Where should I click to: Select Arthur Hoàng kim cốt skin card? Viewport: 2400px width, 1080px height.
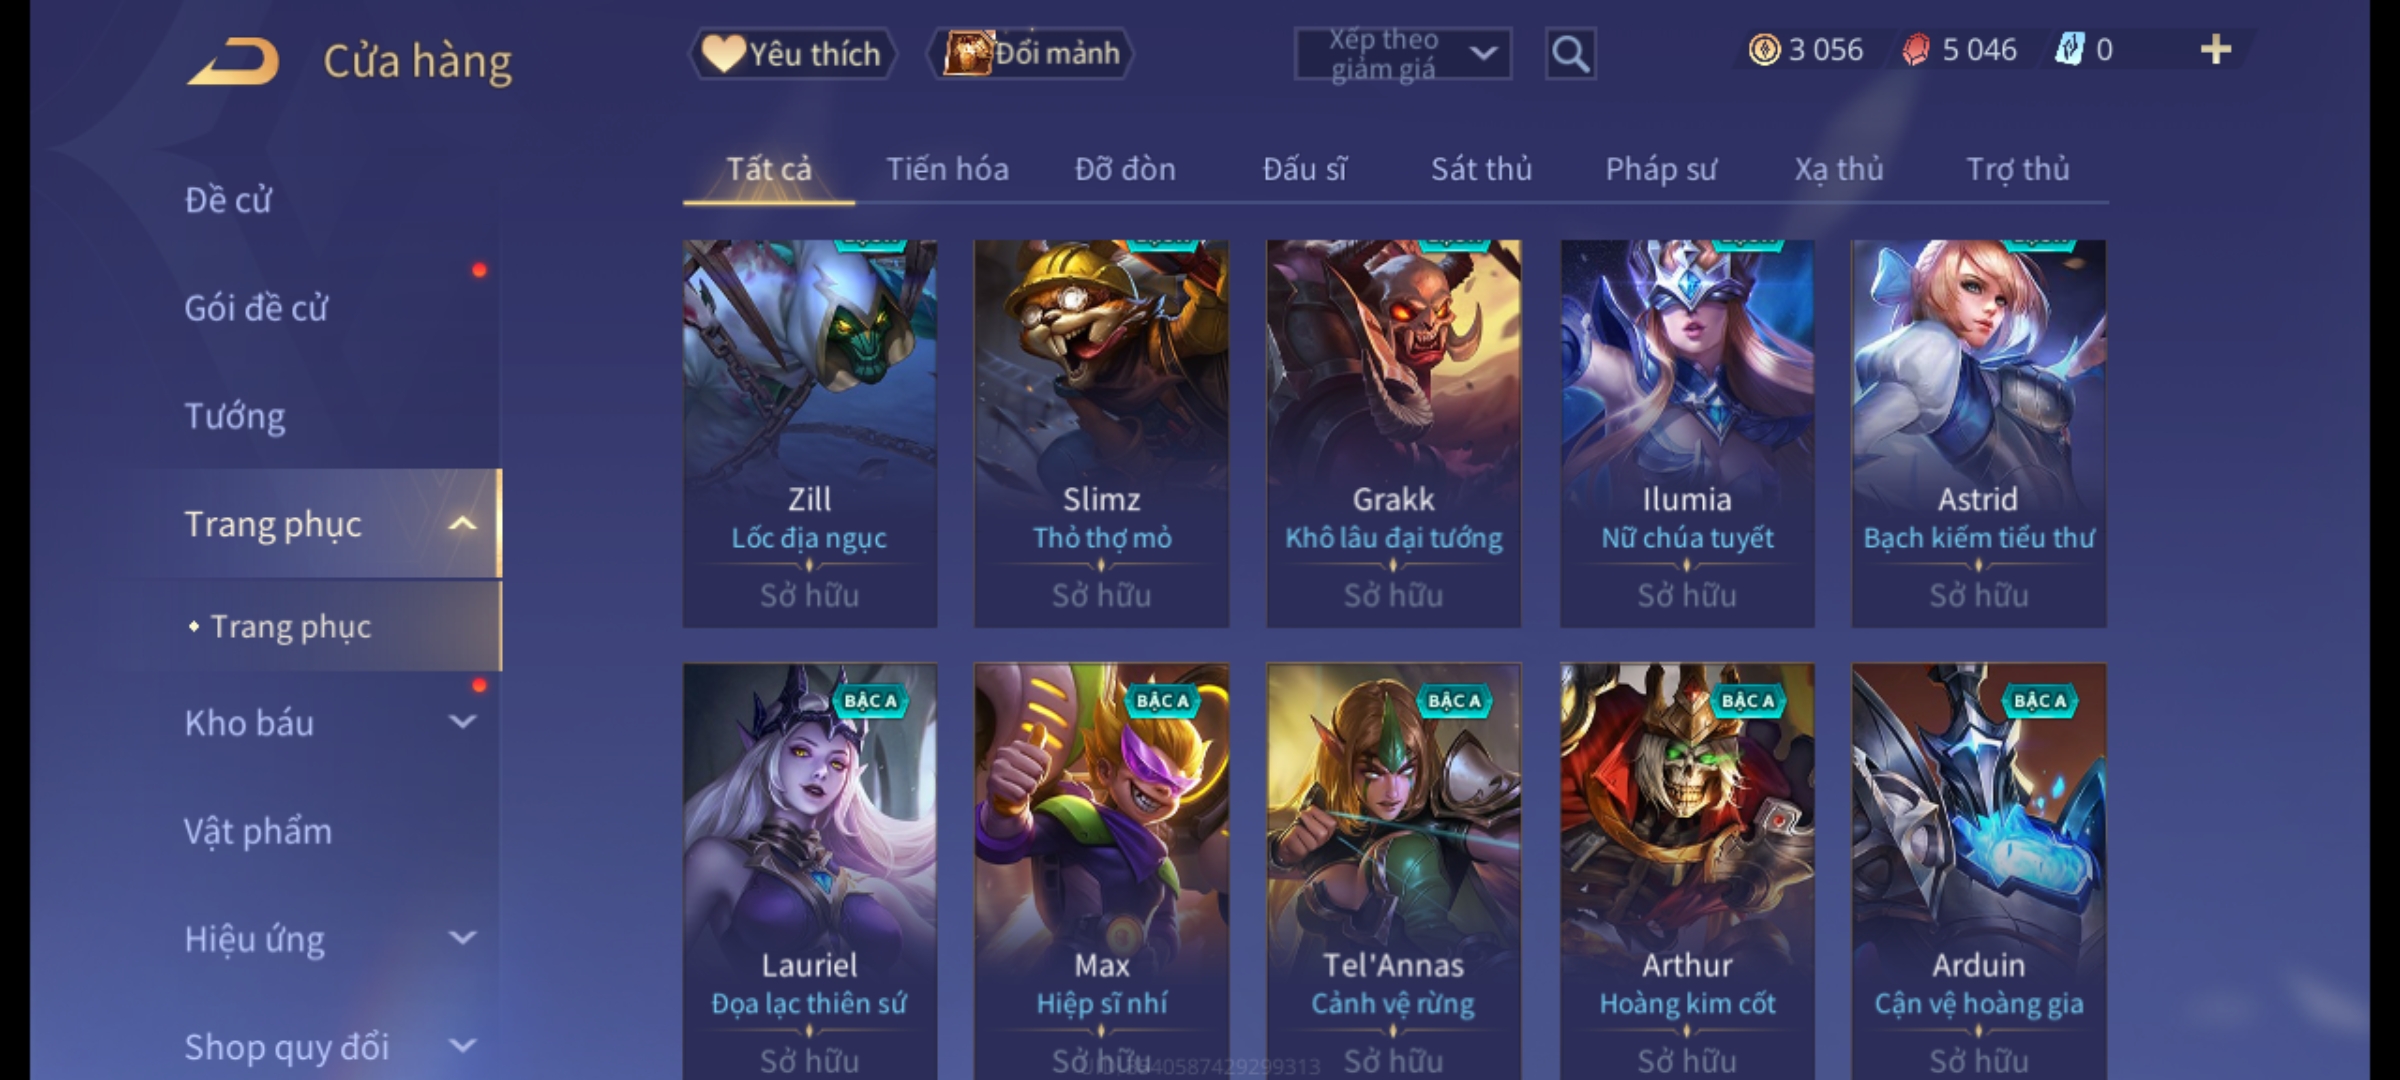(1687, 872)
